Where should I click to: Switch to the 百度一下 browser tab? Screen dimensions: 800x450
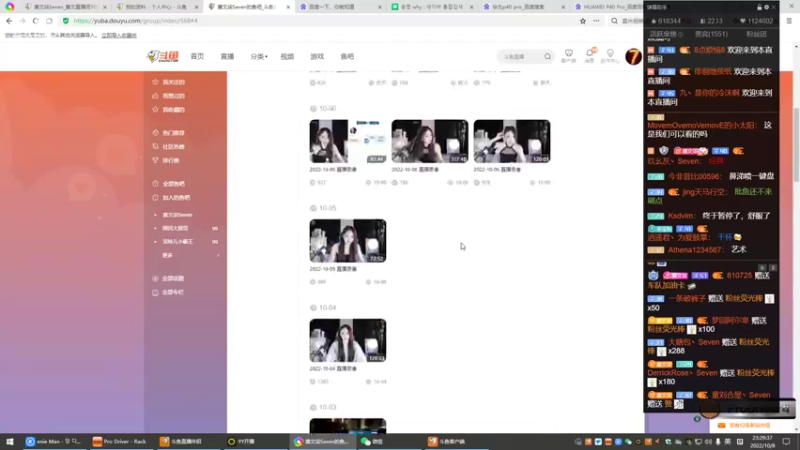tap(341, 7)
